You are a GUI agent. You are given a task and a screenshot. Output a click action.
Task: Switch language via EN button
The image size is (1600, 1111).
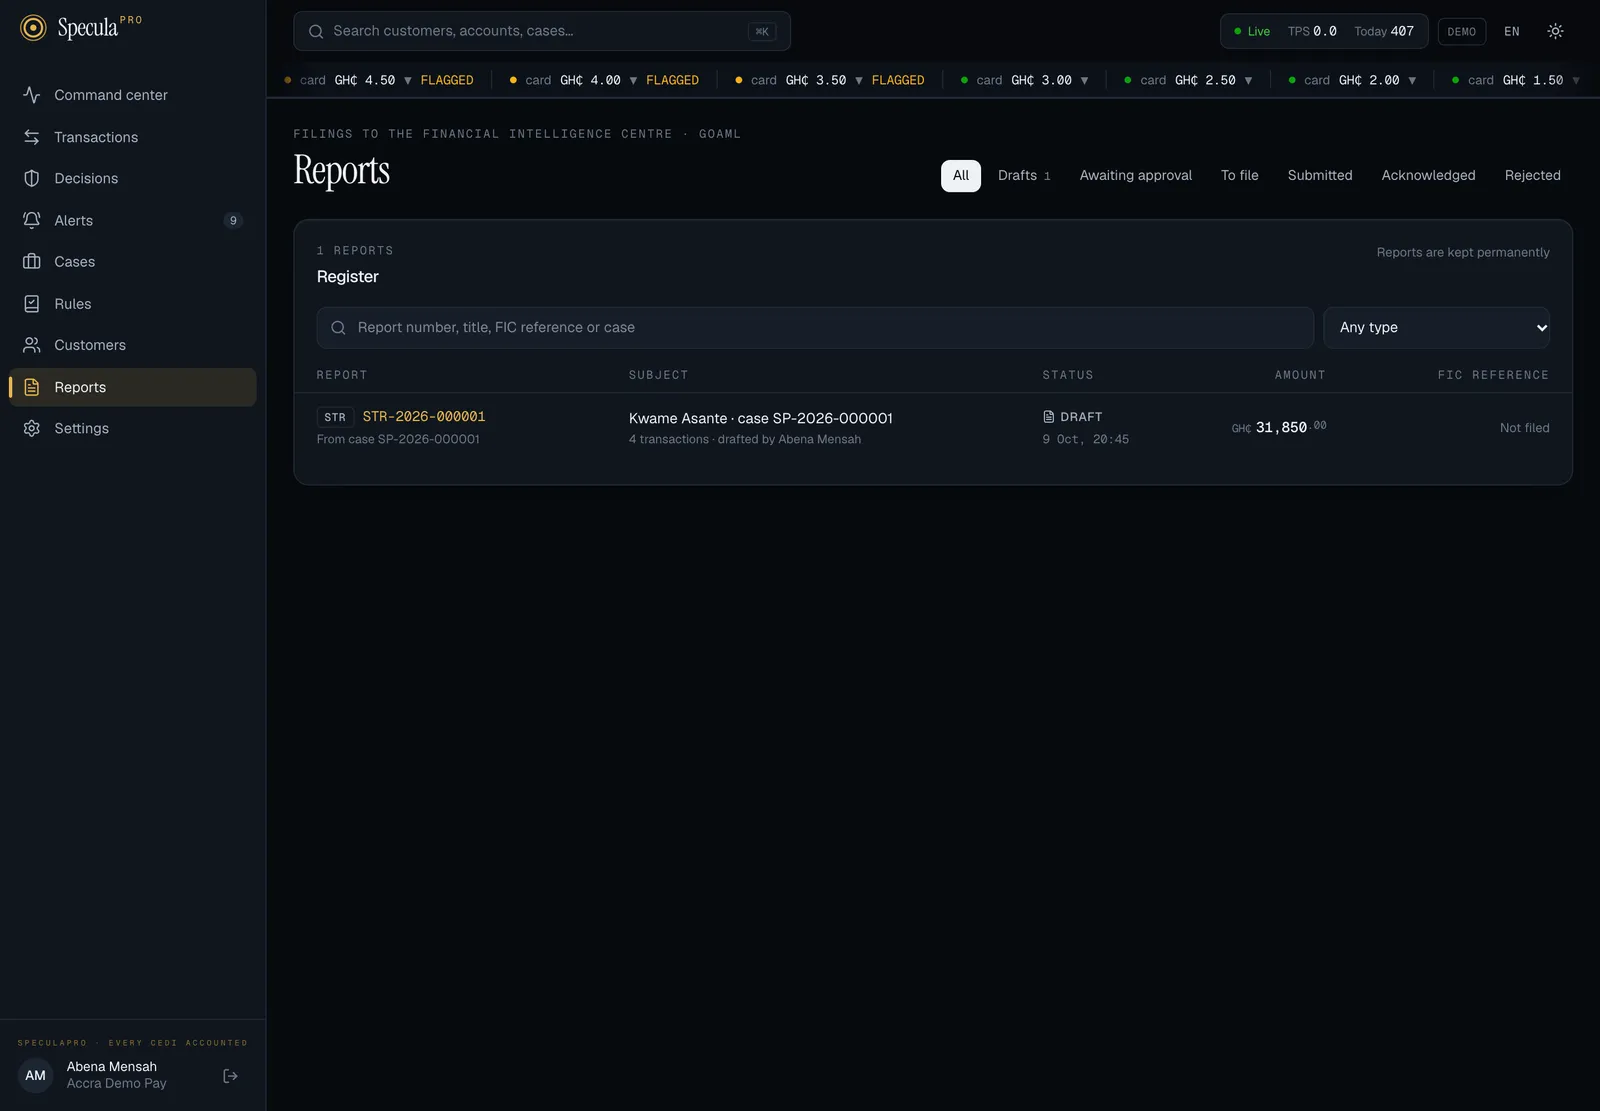tap(1511, 32)
